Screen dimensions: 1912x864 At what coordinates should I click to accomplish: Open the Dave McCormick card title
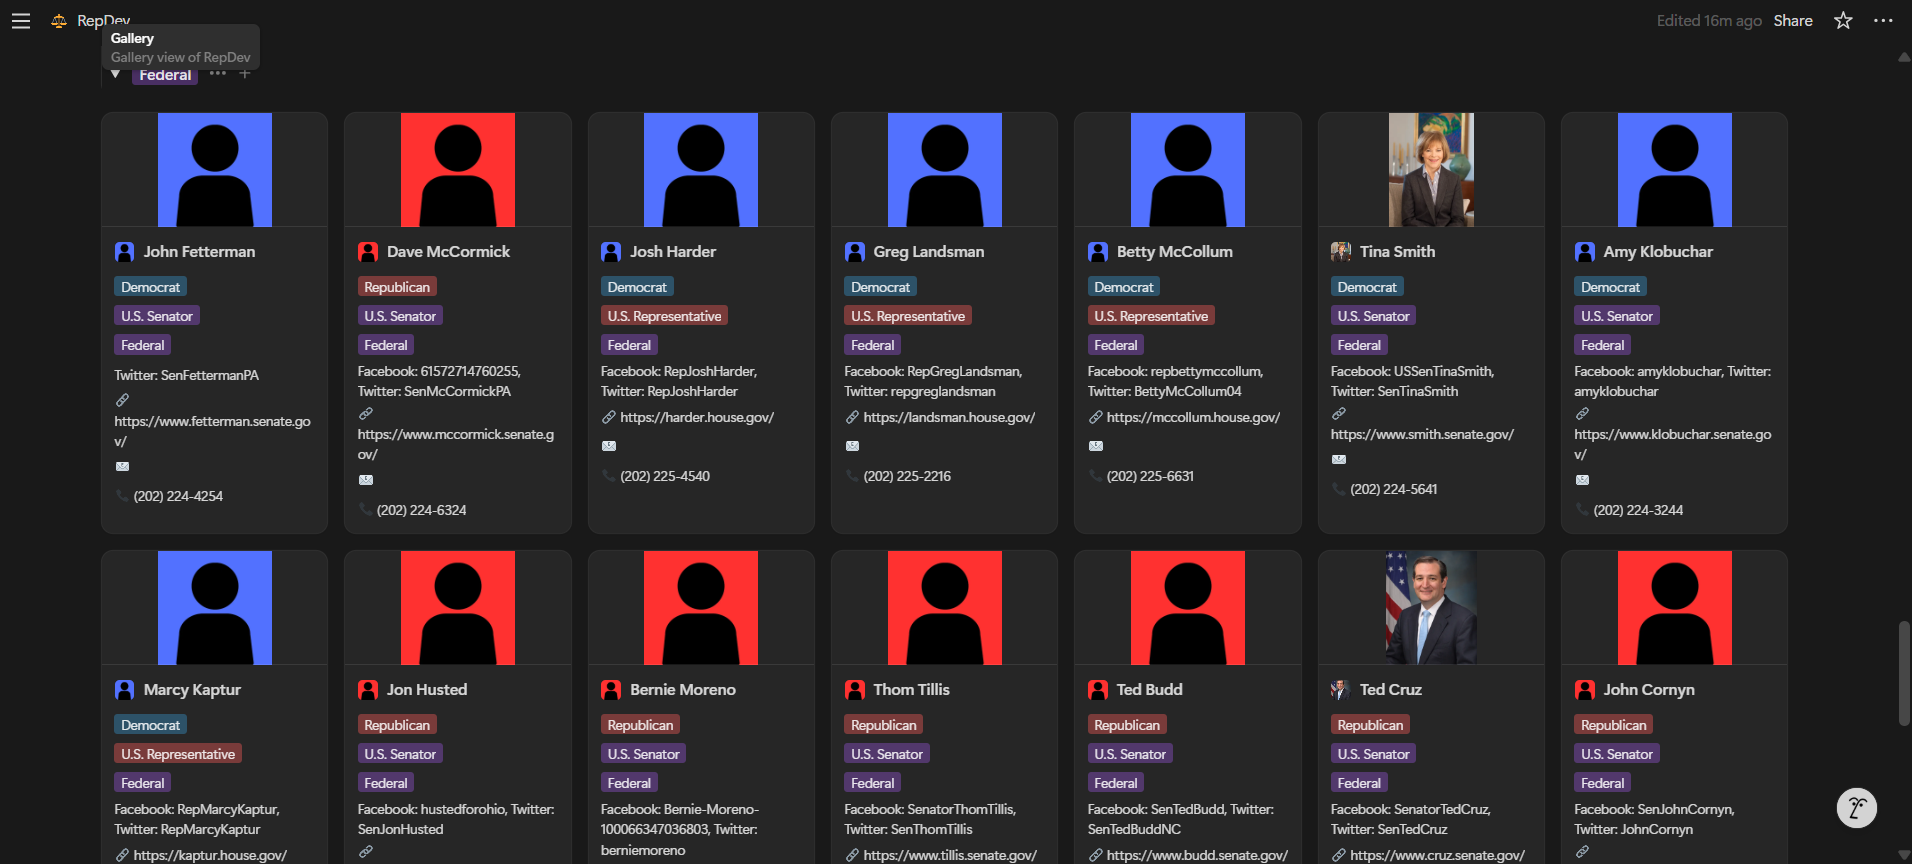coord(448,252)
